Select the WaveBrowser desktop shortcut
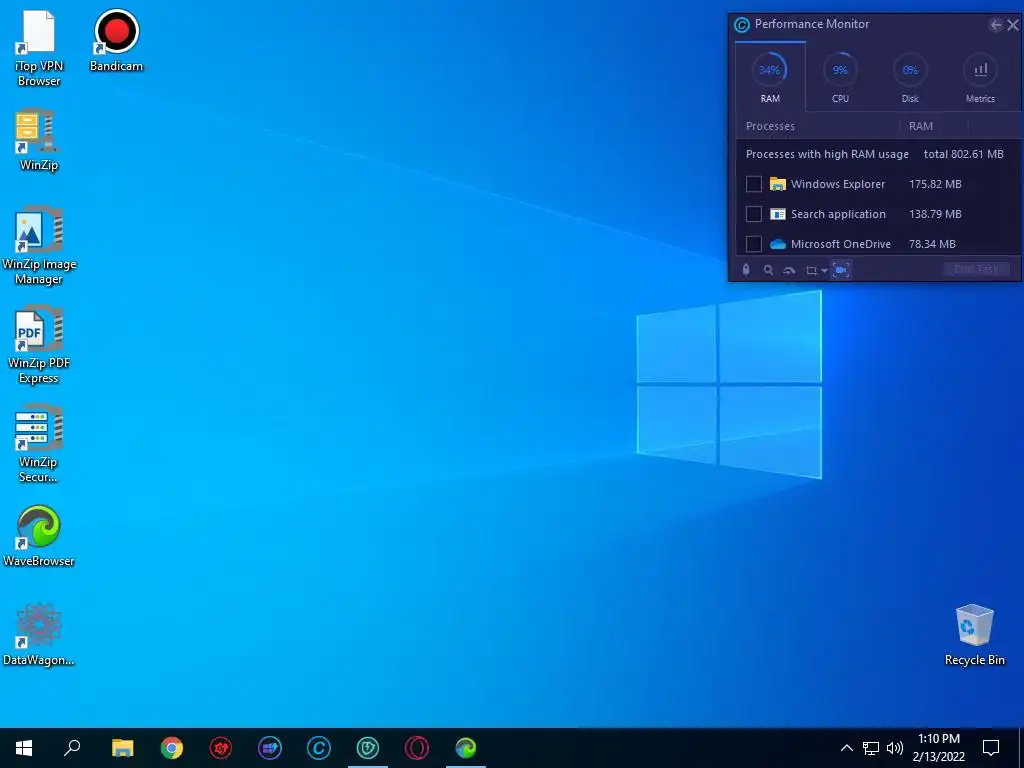This screenshot has height=768, width=1024. tap(39, 536)
